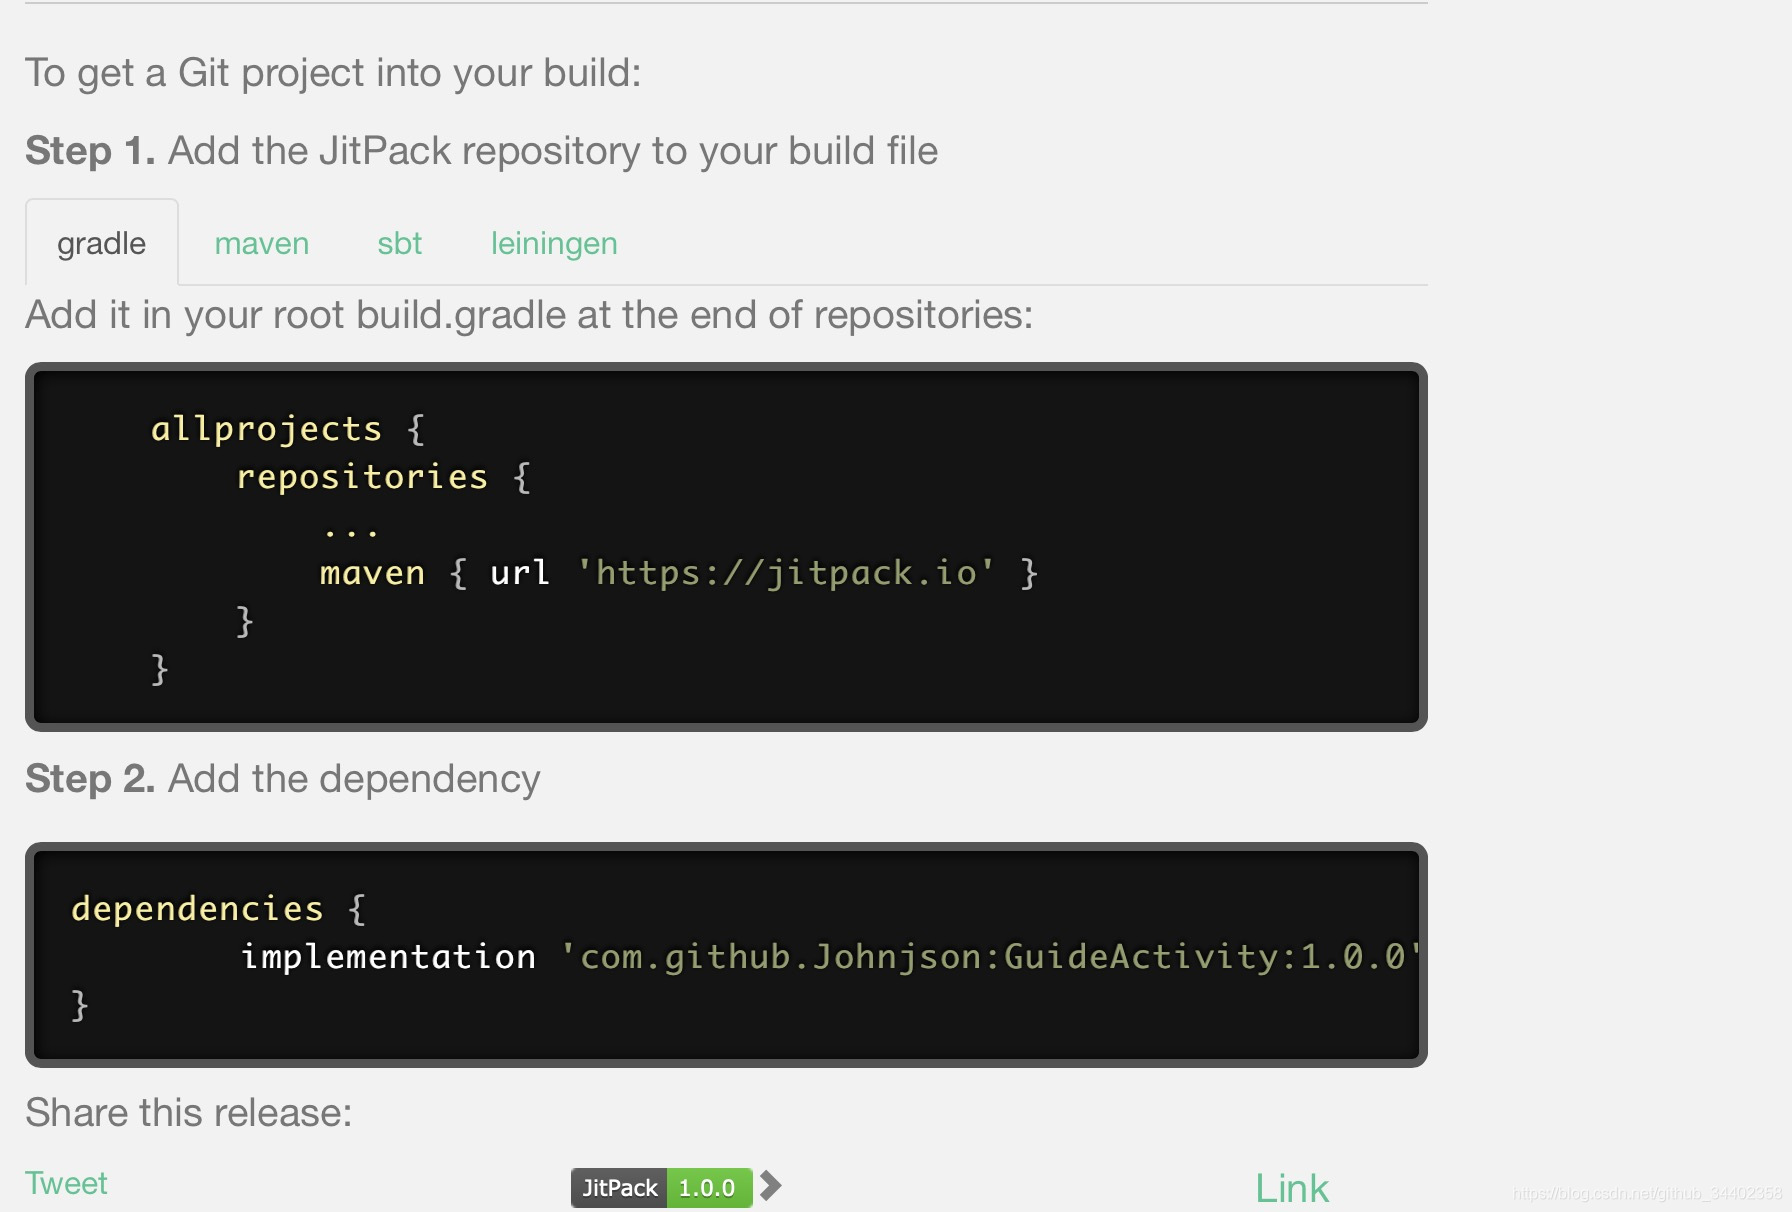Click the 'dependencies {' code line

coord(219,909)
